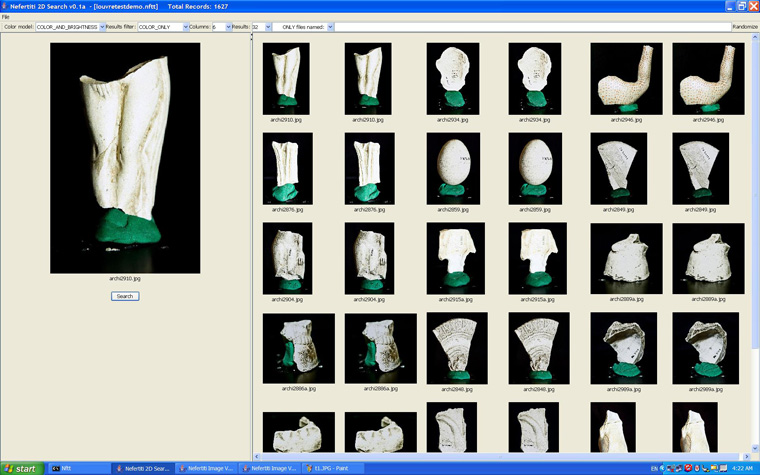Select the right archi2859.jpg egg thumbnail
Viewport: 760px width, 475px height.
point(535,169)
